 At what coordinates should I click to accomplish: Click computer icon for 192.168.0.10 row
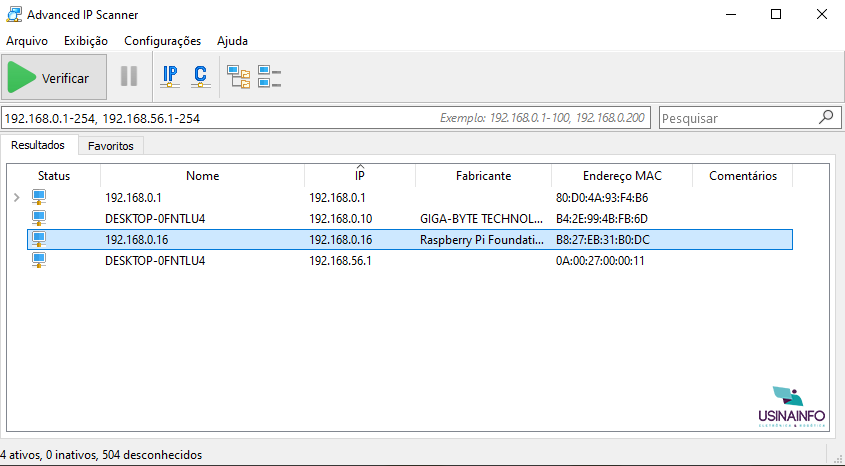tap(39, 219)
